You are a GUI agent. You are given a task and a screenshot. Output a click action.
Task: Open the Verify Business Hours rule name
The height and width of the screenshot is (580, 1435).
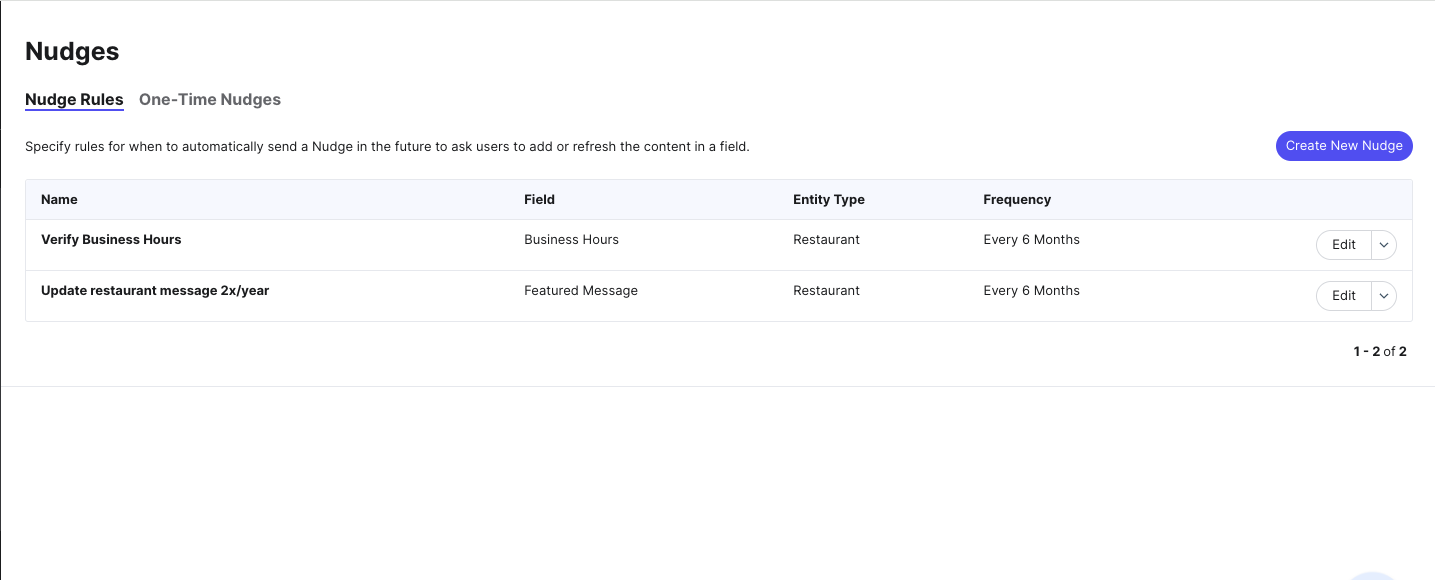[x=111, y=240]
